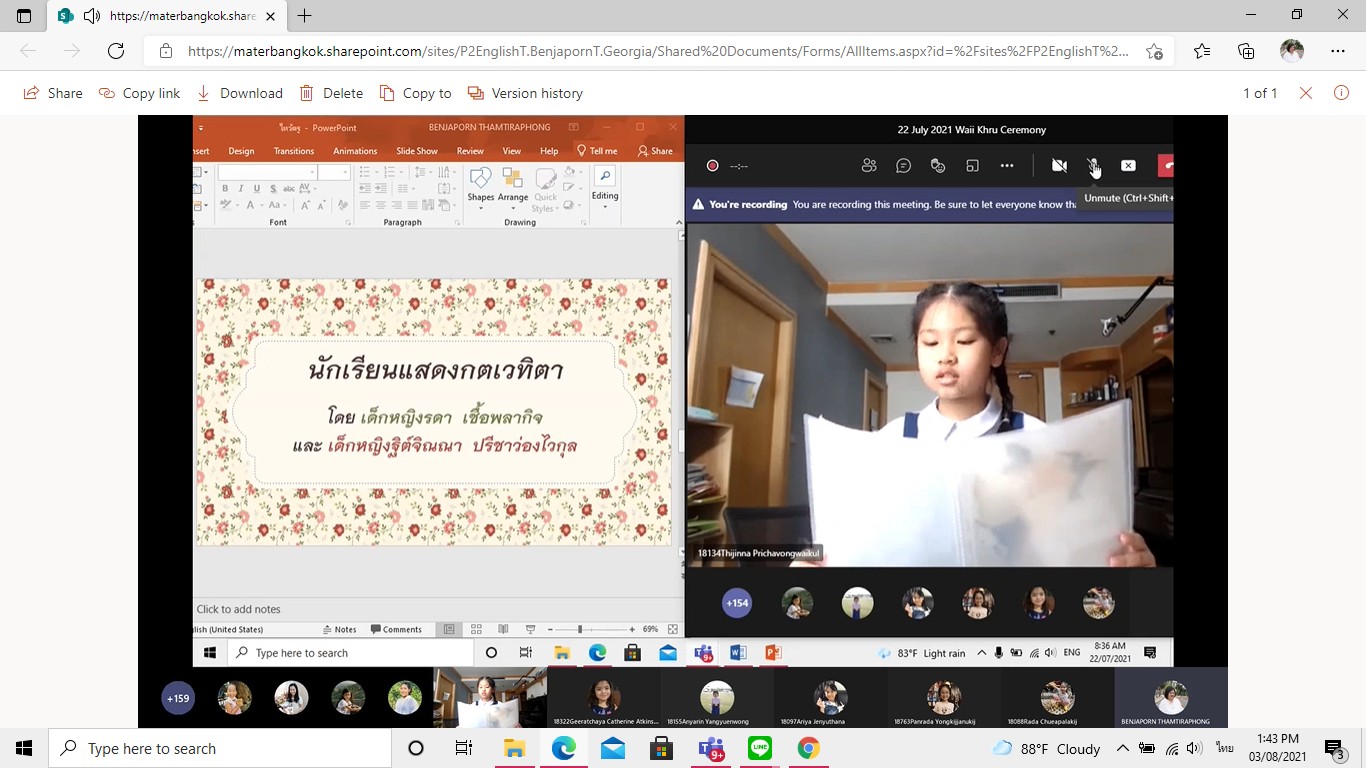1366x768 pixels.
Task: Switch to Reading View icon
Action: pos(503,629)
